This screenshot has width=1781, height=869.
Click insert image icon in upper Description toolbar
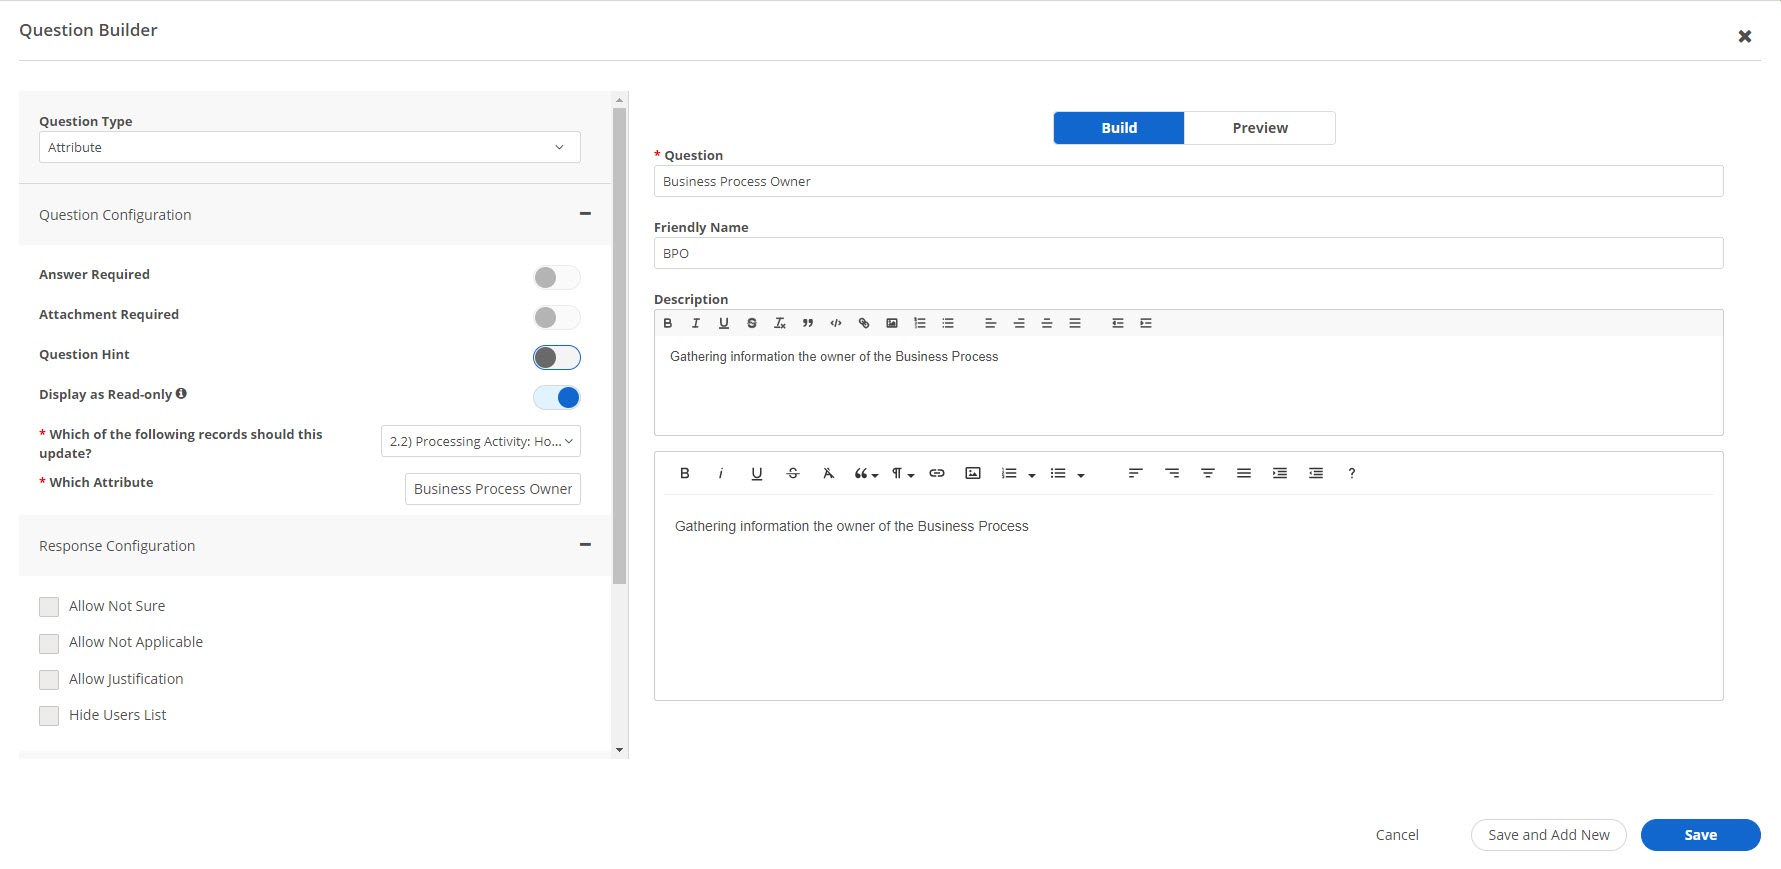pos(892,323)
